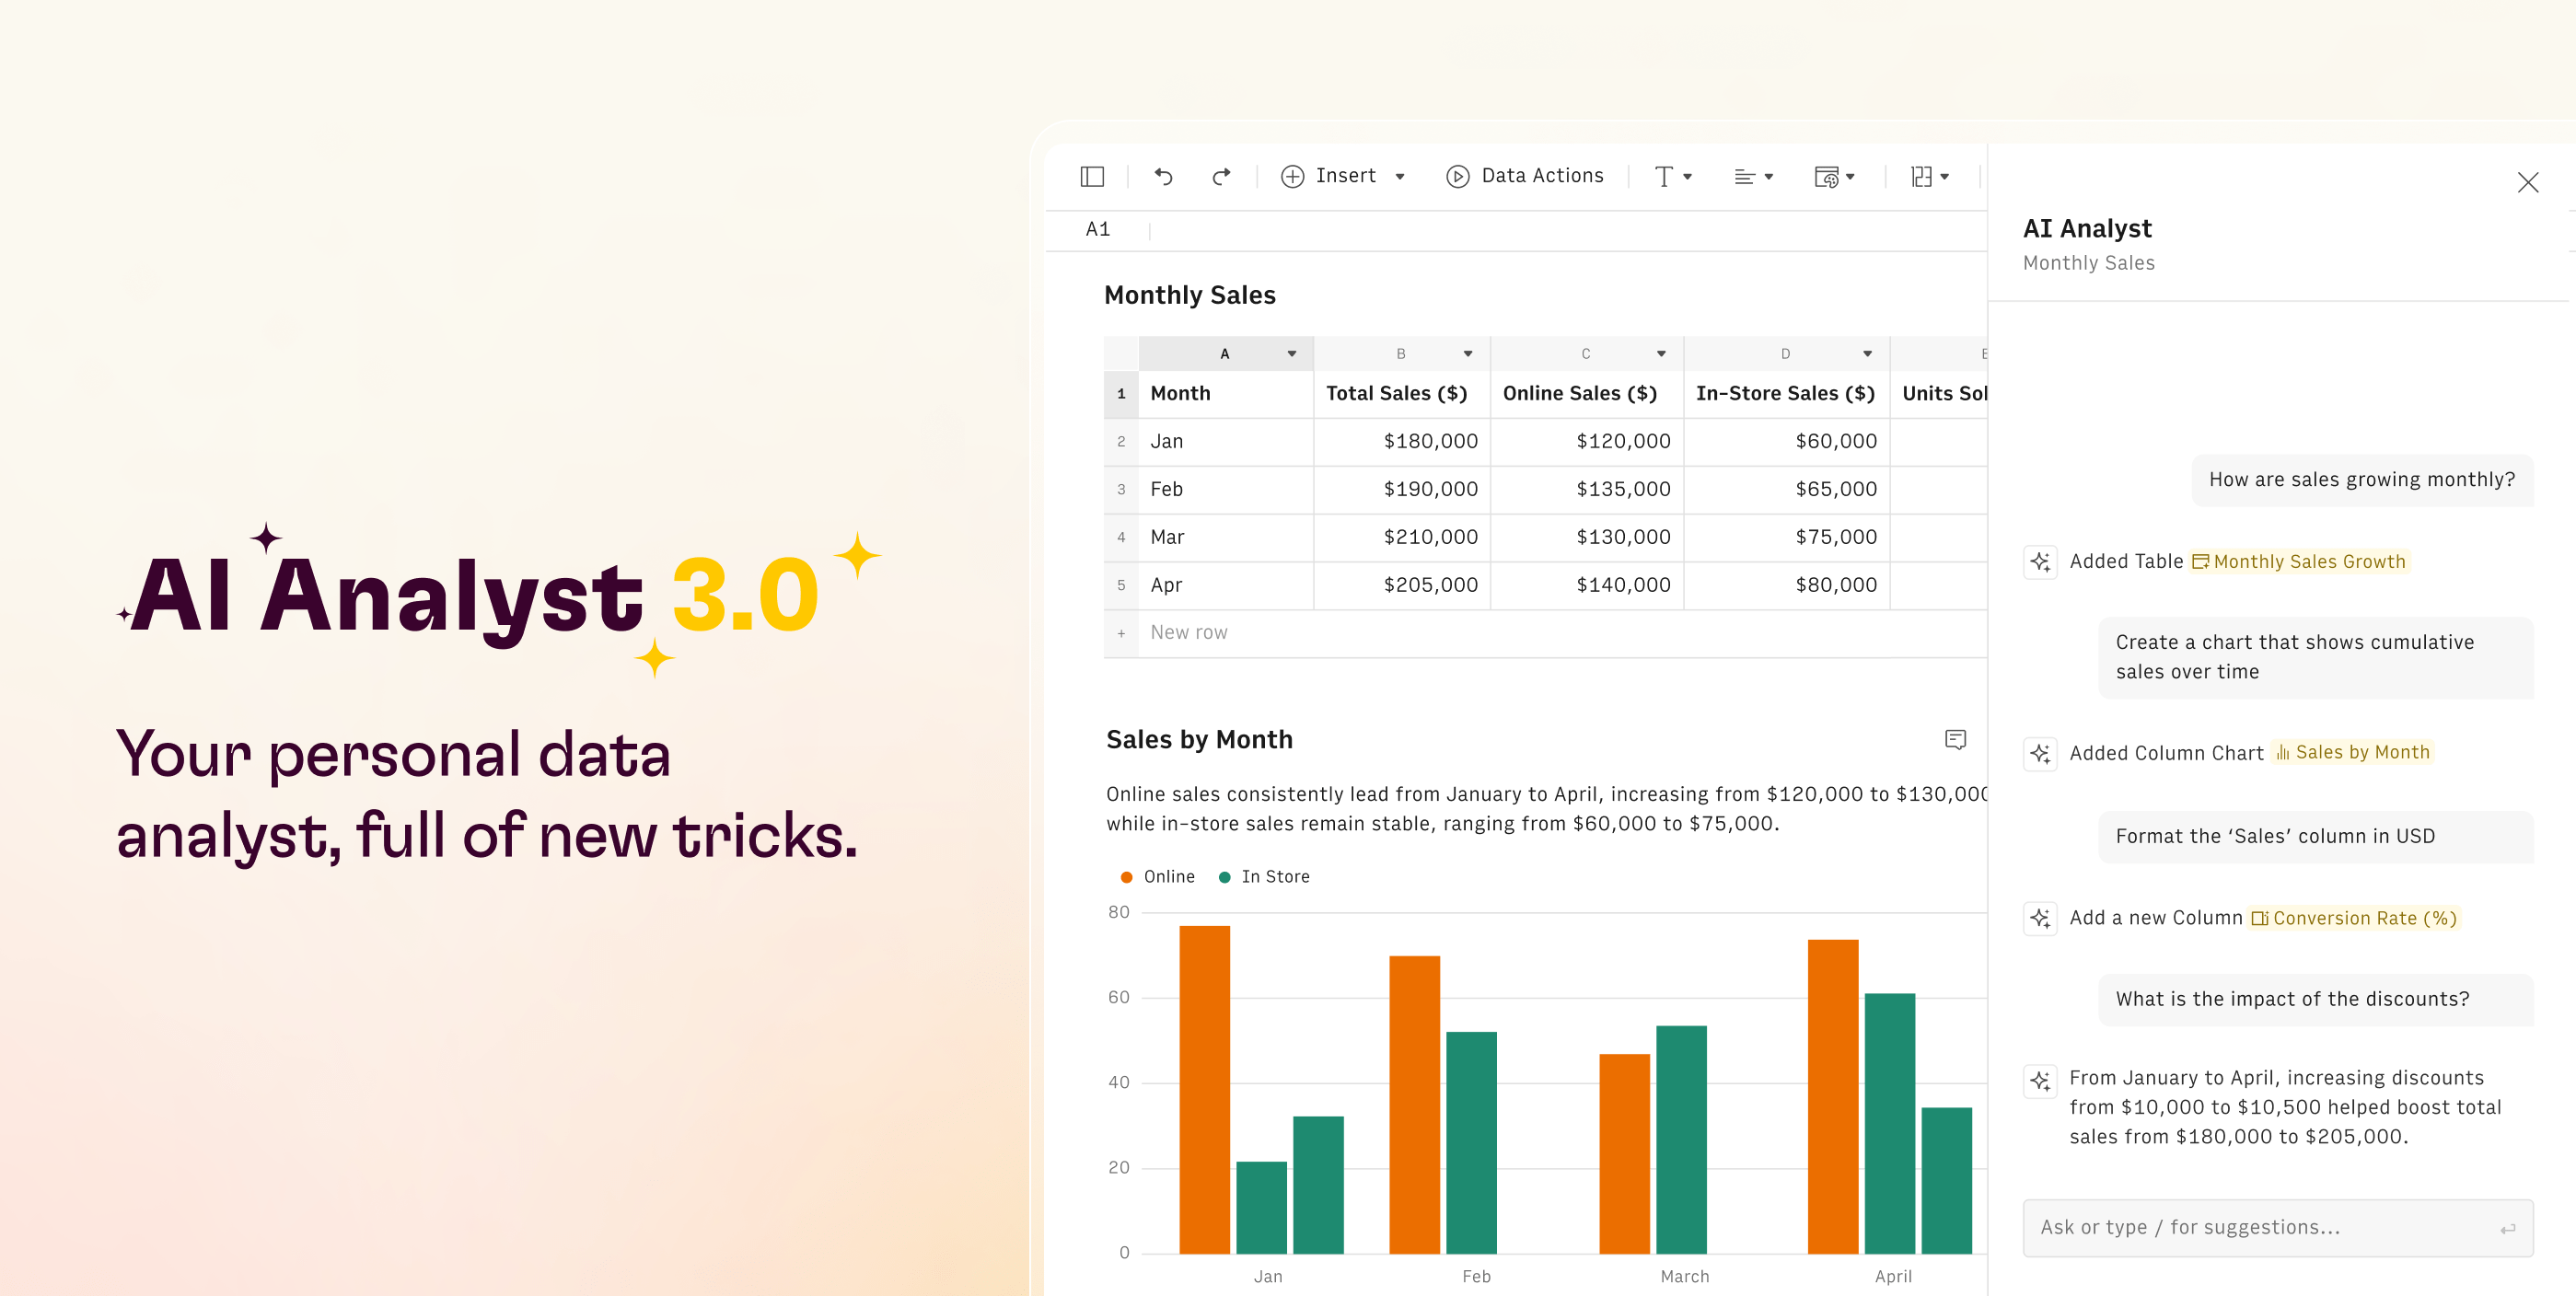
Task: Click the 'Create a chart that shows cumulative' message
Action: pyautogui.click(x=2316, y=658)
